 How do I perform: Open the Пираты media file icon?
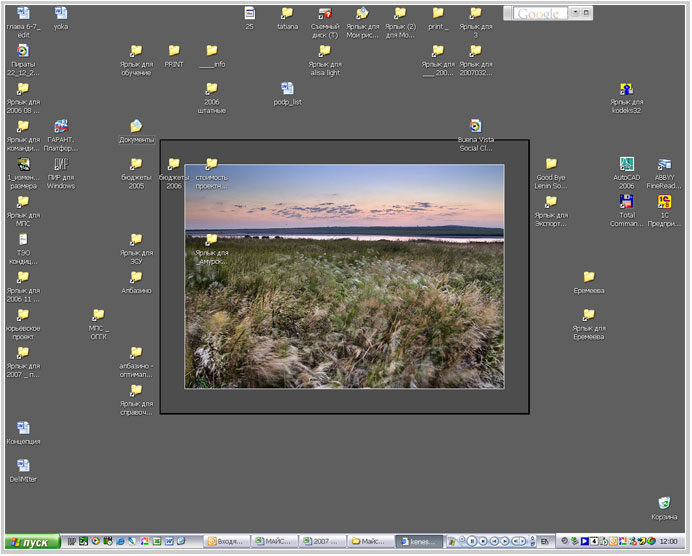23,60
